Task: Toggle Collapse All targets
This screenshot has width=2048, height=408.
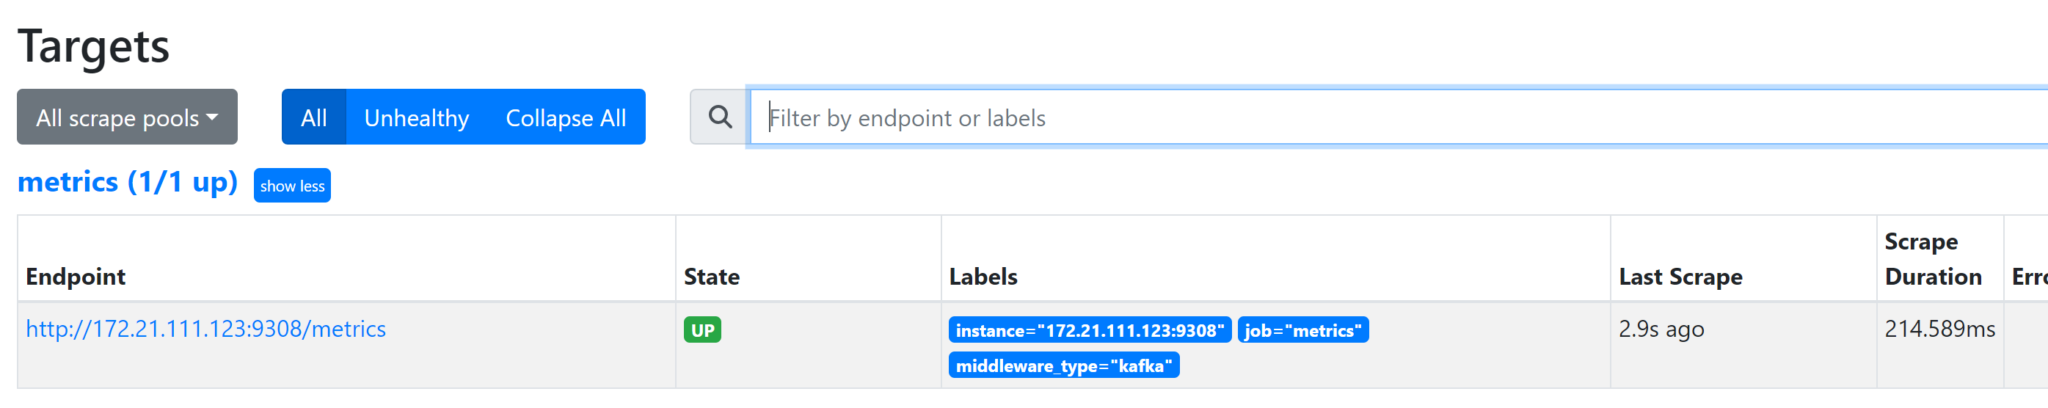Action: (x=566, y=117)
